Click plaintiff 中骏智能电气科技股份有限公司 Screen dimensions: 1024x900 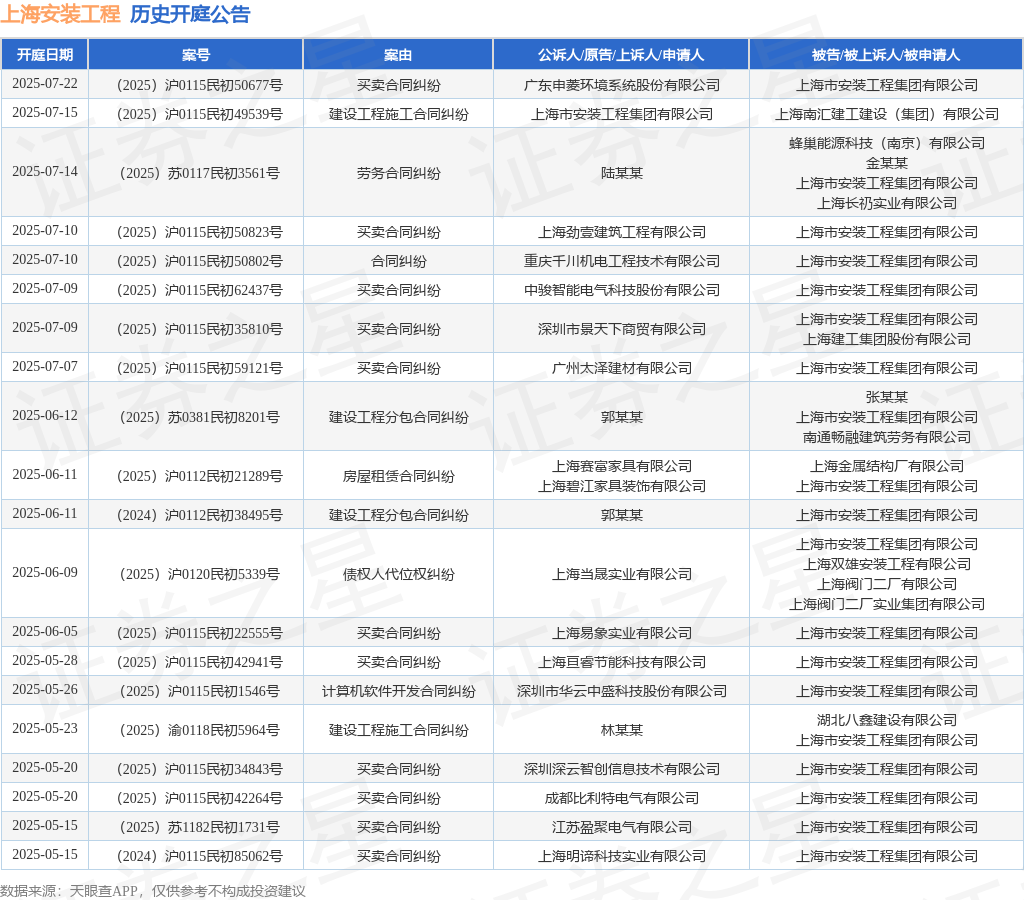622,290
